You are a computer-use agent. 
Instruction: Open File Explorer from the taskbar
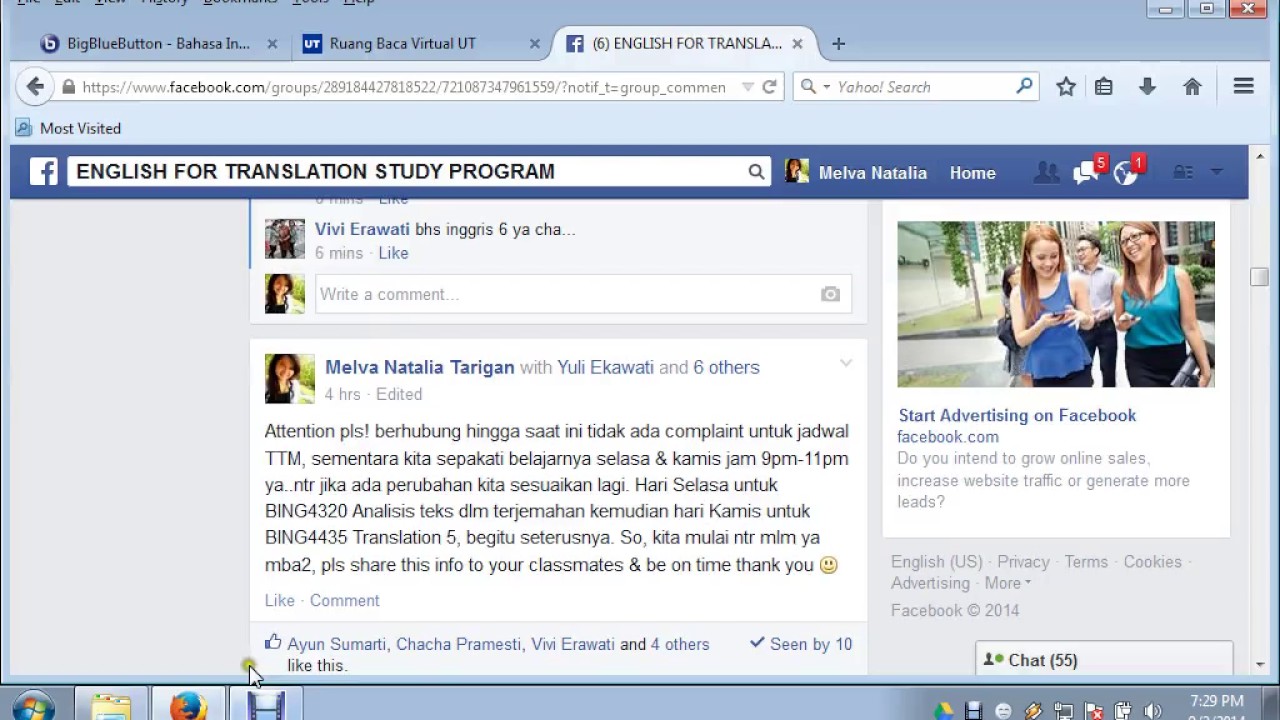click(x=111, y=706)
